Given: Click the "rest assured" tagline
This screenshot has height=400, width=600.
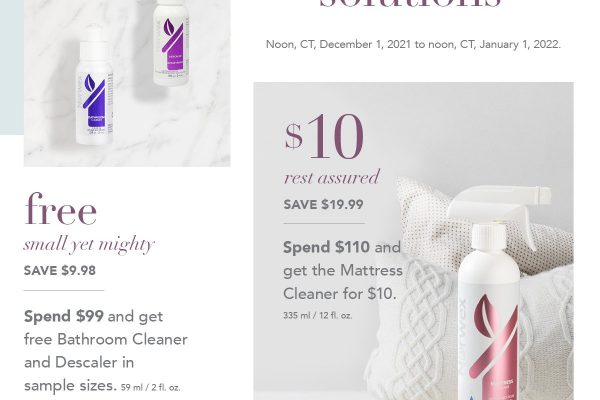Looking at the screenshot, I should [x=331, y=177].
